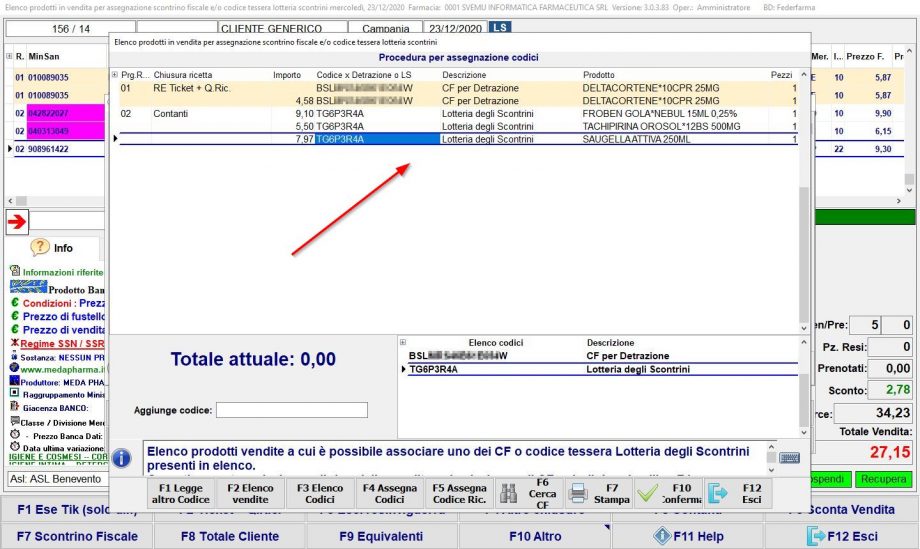
Task: Click the Prodotto column header
Action: (x=600, y=75)
